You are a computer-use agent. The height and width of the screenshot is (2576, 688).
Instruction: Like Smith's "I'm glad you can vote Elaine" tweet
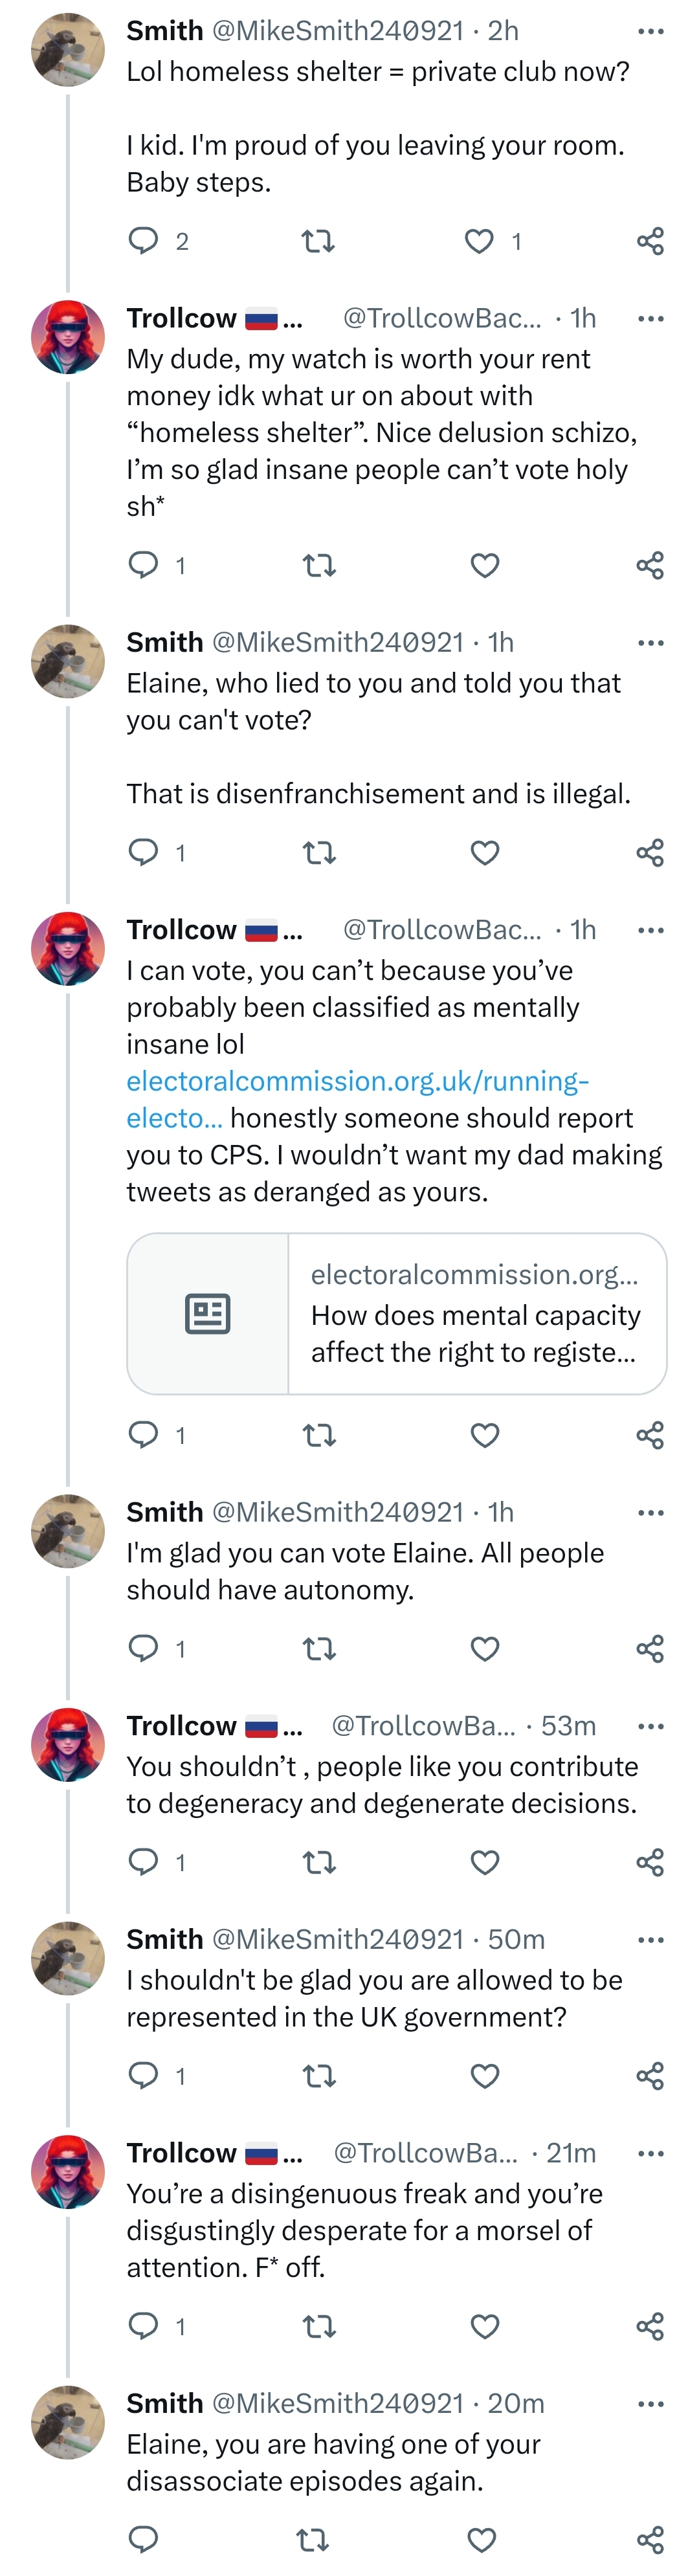(485, 1648)
